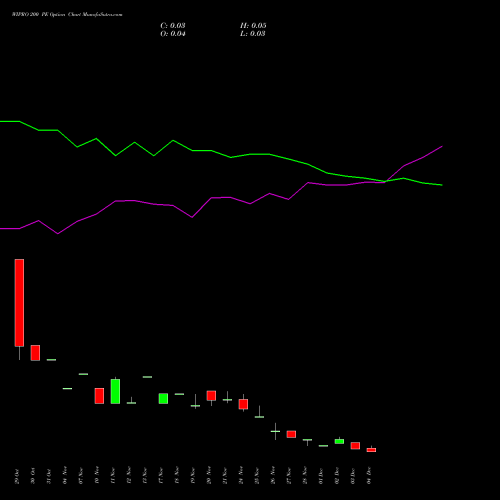
Task: Click the WIPRO 200 PE Options chart title
Action: pyautogui.click(x=67, y=15)
